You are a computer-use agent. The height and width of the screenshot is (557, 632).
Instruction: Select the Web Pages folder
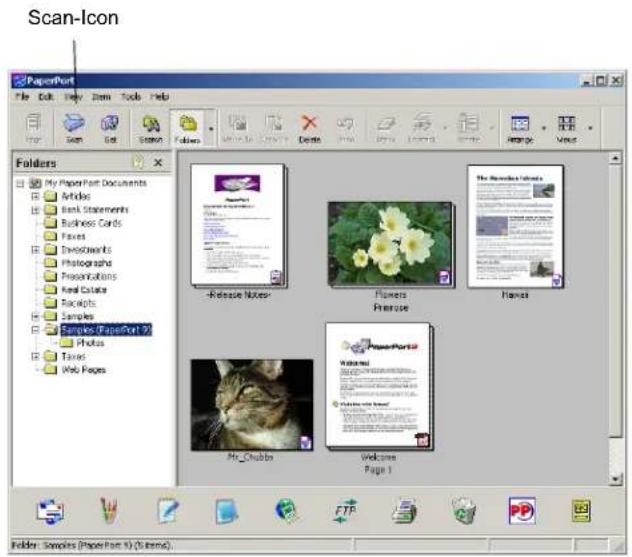(83, 370)
